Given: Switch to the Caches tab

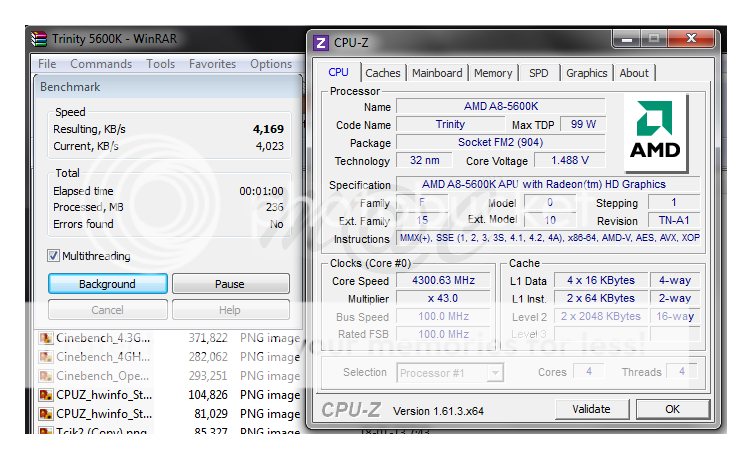Looking at the screenshot, I should tap(383, 73).
